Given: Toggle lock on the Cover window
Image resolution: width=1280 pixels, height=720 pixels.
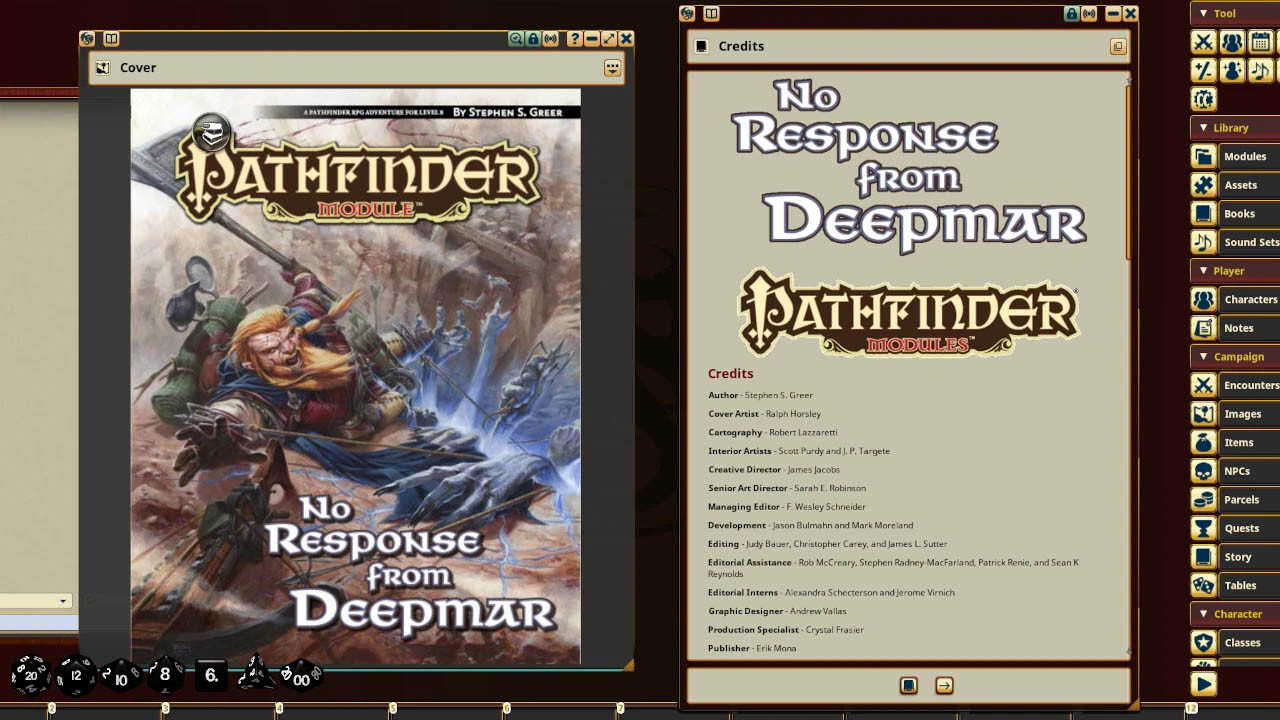Looking at the screenshot, I should coord(533,39).
